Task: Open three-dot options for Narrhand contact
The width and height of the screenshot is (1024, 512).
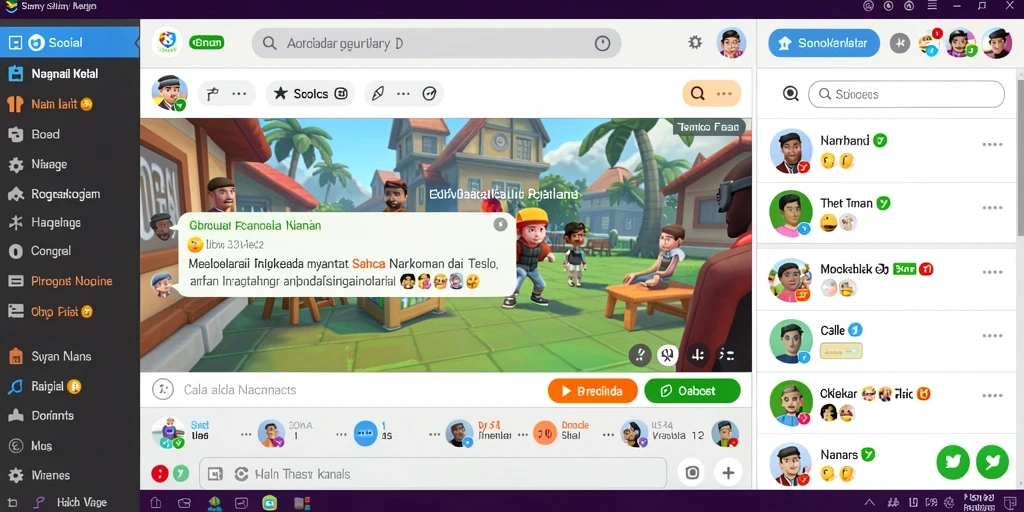Action: click(992, 144)
